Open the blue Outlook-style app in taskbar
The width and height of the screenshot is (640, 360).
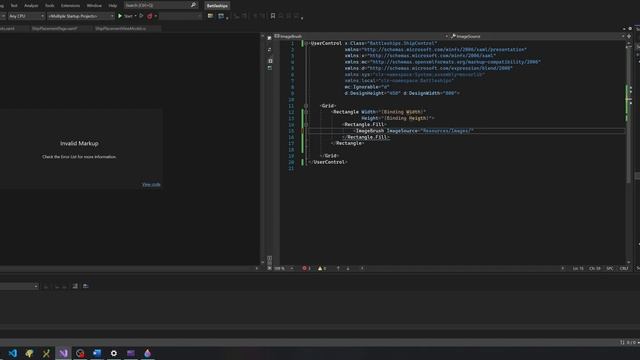(97, 353)
